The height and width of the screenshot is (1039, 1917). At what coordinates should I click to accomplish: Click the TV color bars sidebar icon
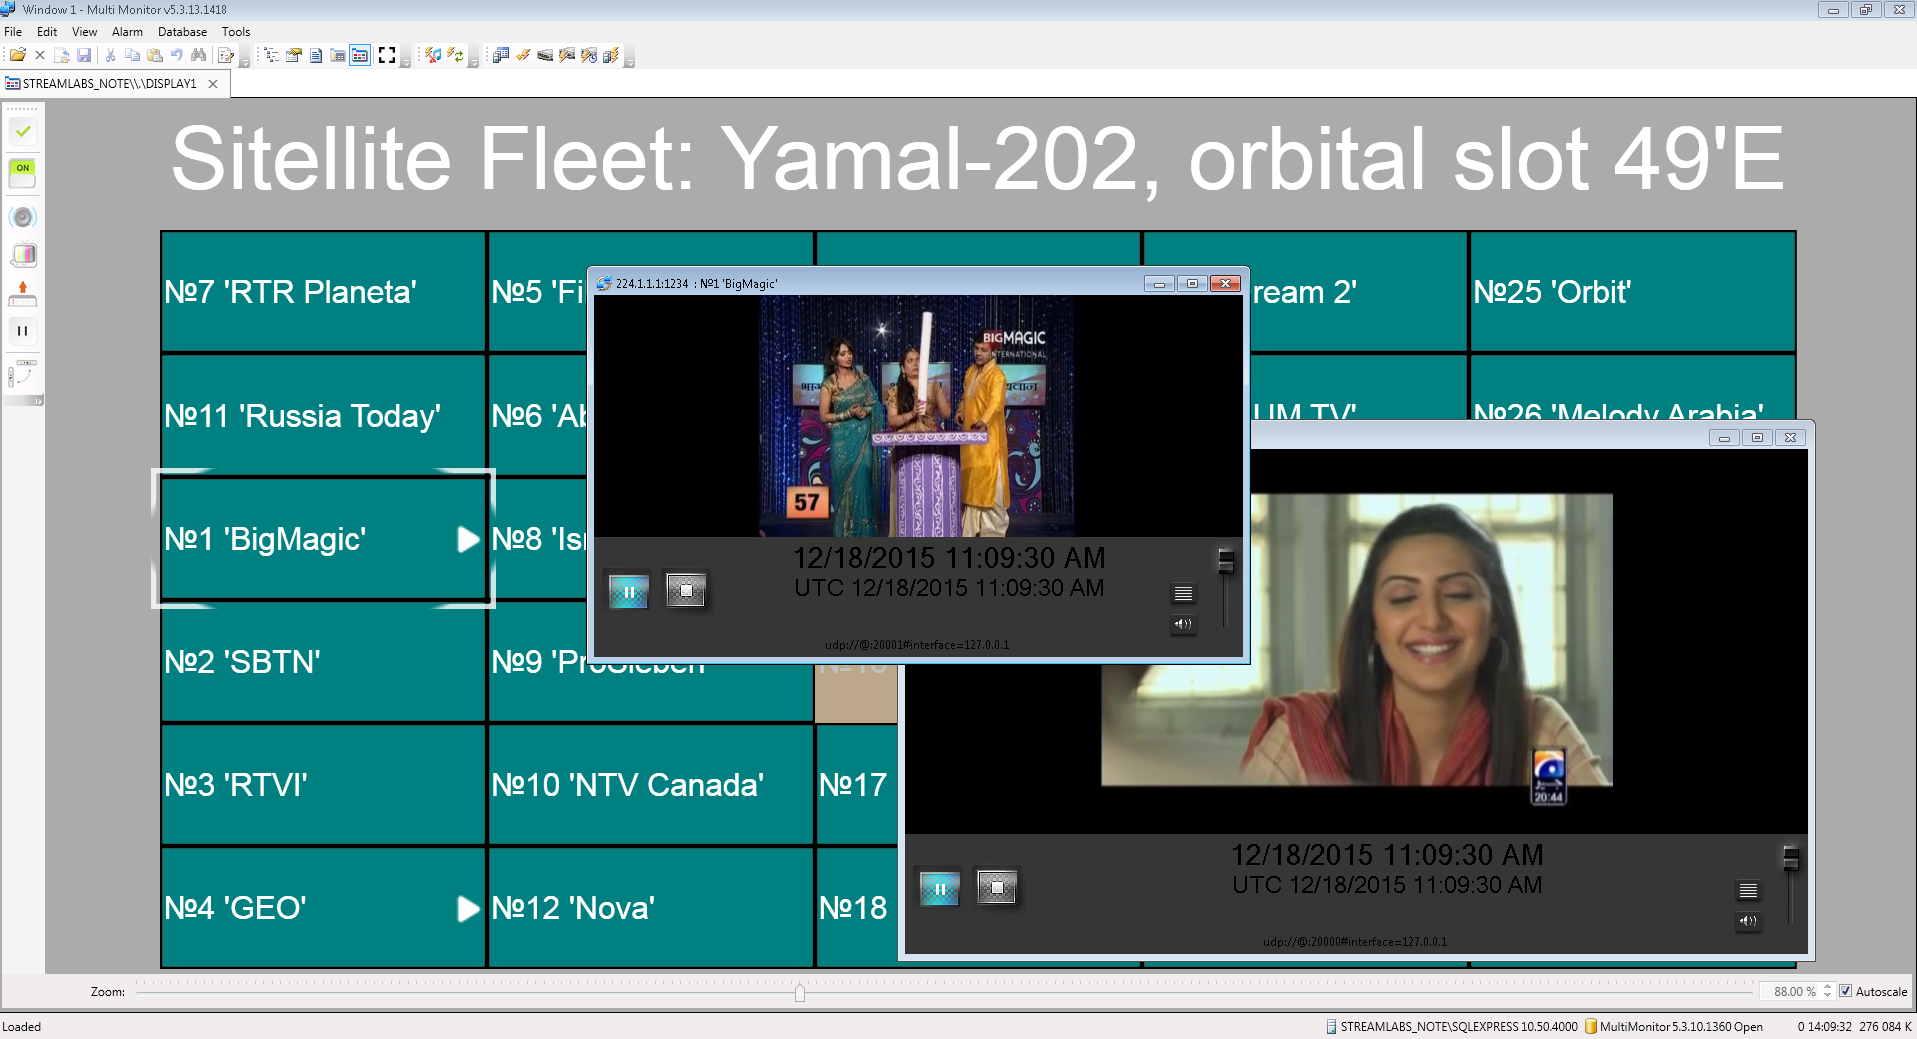23,255
